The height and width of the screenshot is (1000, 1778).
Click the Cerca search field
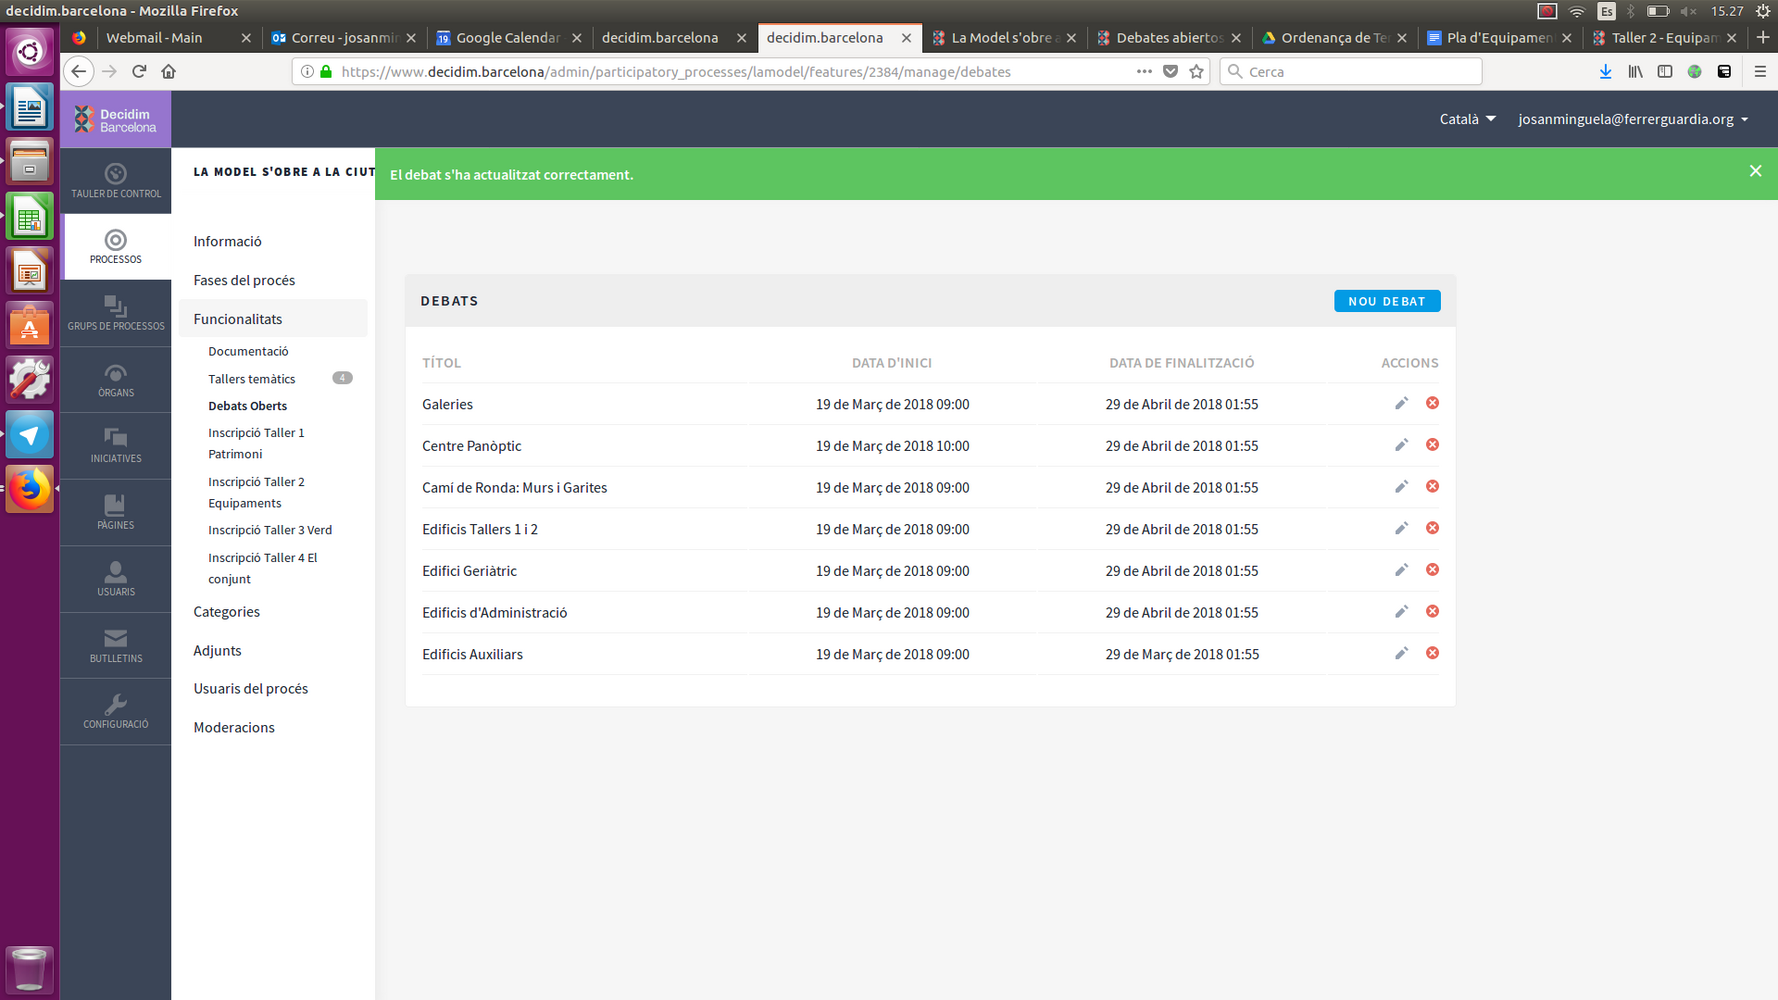[x=1350, y=71]
